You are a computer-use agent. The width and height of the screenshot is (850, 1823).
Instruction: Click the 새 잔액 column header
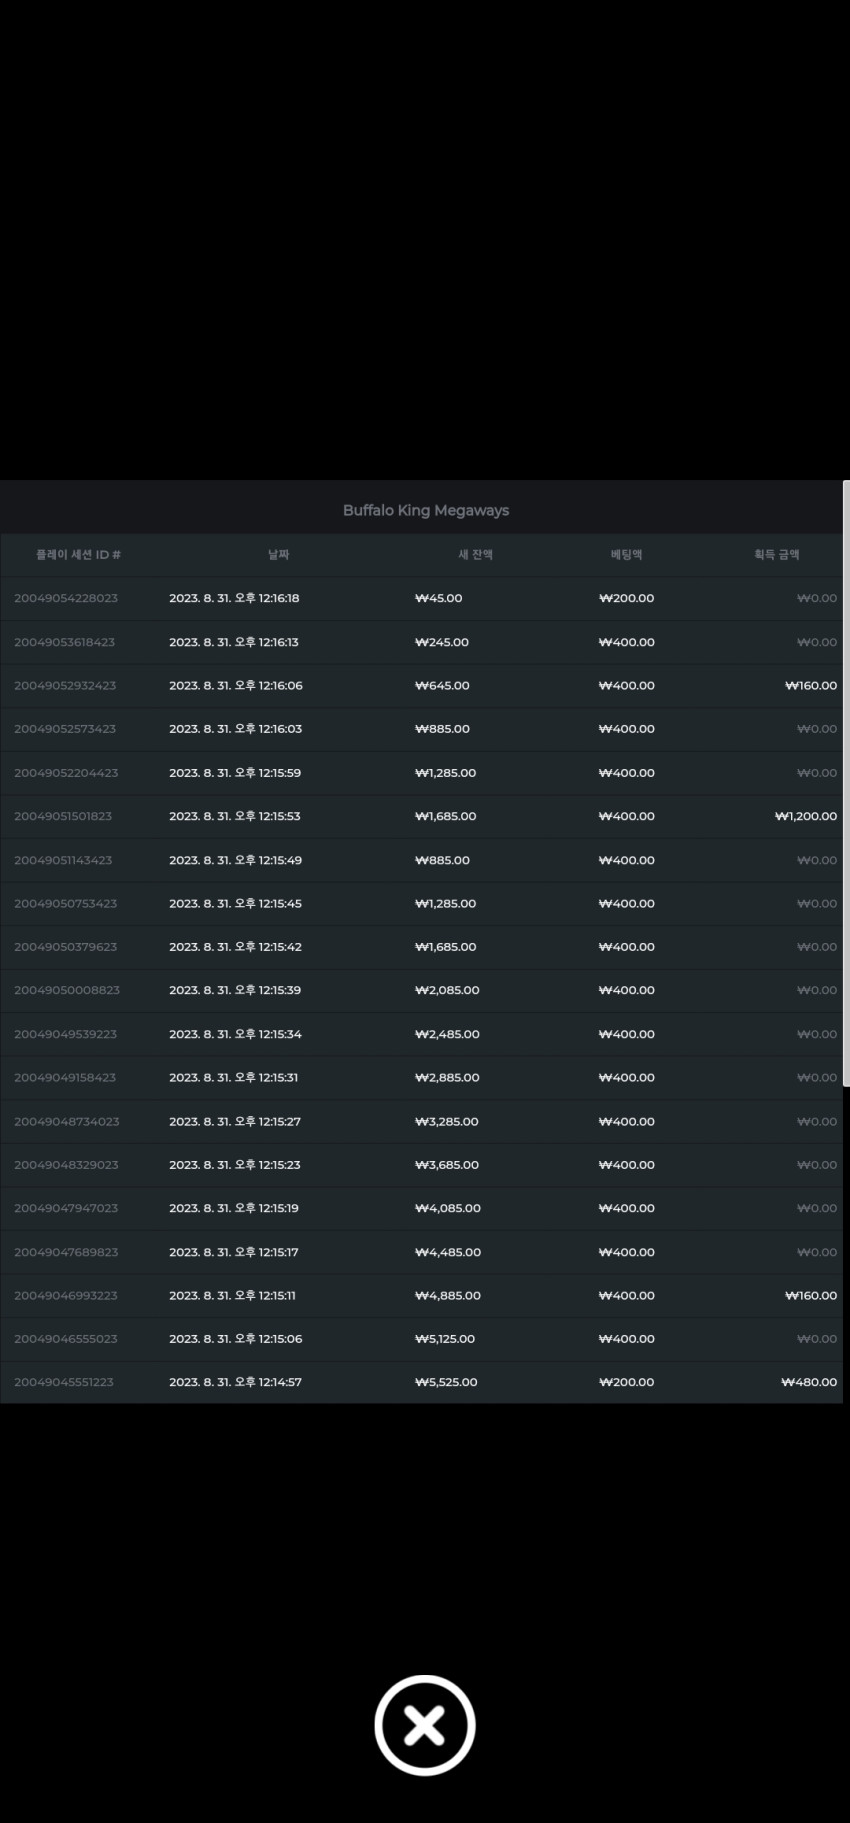(x=475, y=554)
